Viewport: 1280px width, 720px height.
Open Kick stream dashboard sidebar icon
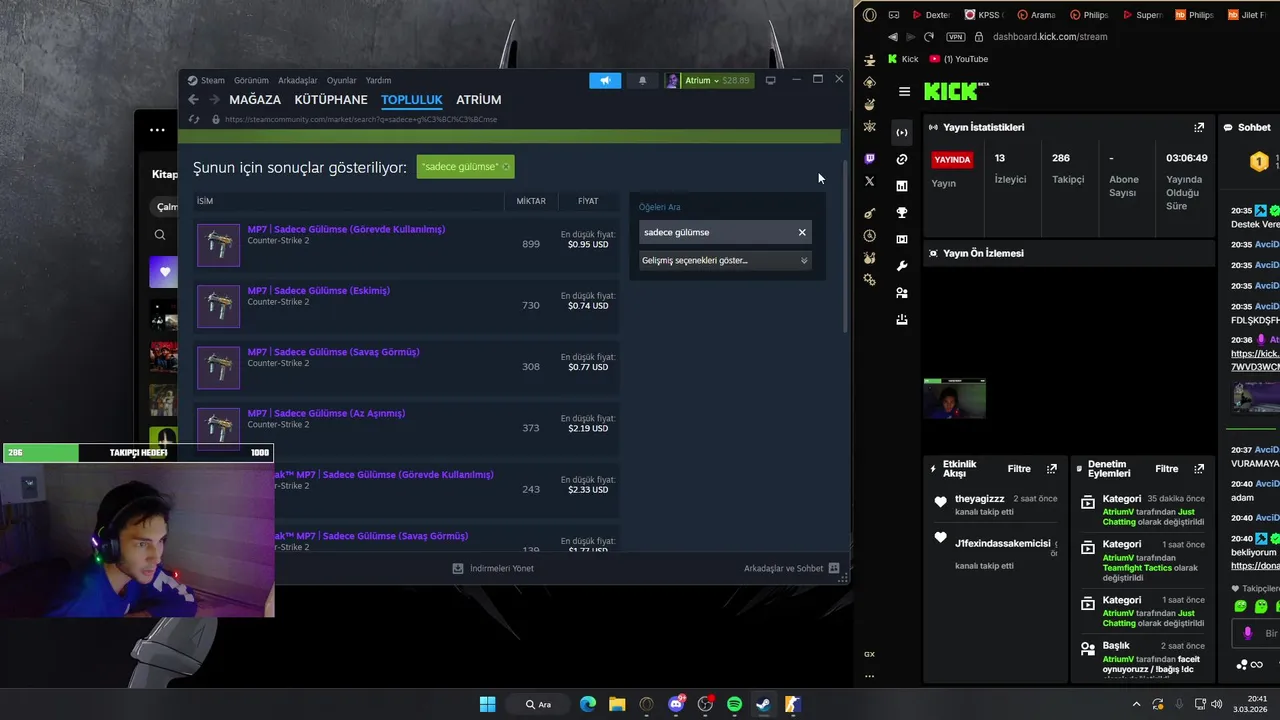click(902, 132)
